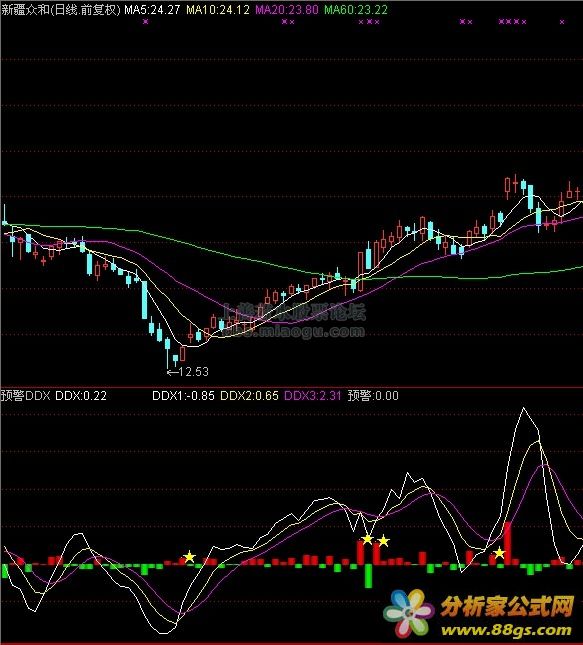Click the 预警DDX indicator name
583x645 pixels.
pyautogui.click(x=26, y=396)
